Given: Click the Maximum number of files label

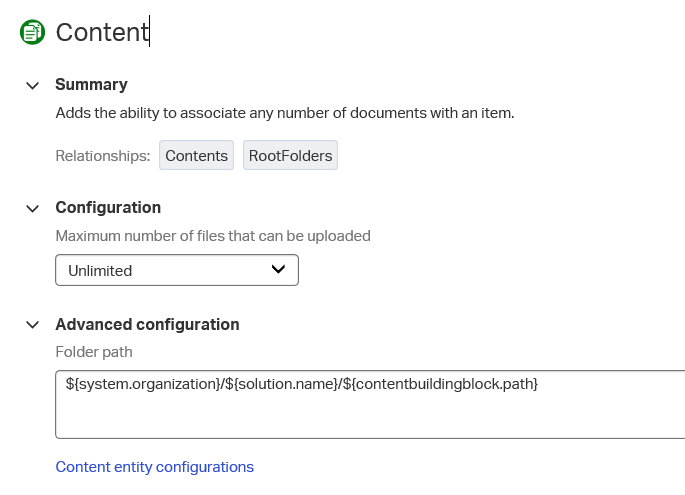Looking at the screenshot, I should click(x=213, y=237).
